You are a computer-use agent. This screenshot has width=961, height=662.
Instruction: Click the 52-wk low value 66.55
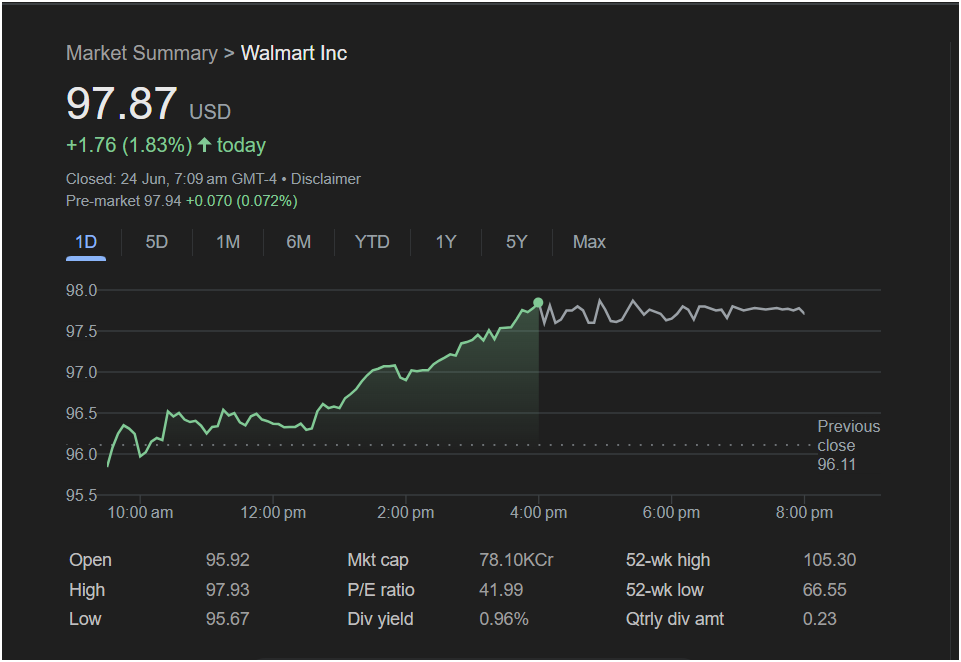[824, 590]
